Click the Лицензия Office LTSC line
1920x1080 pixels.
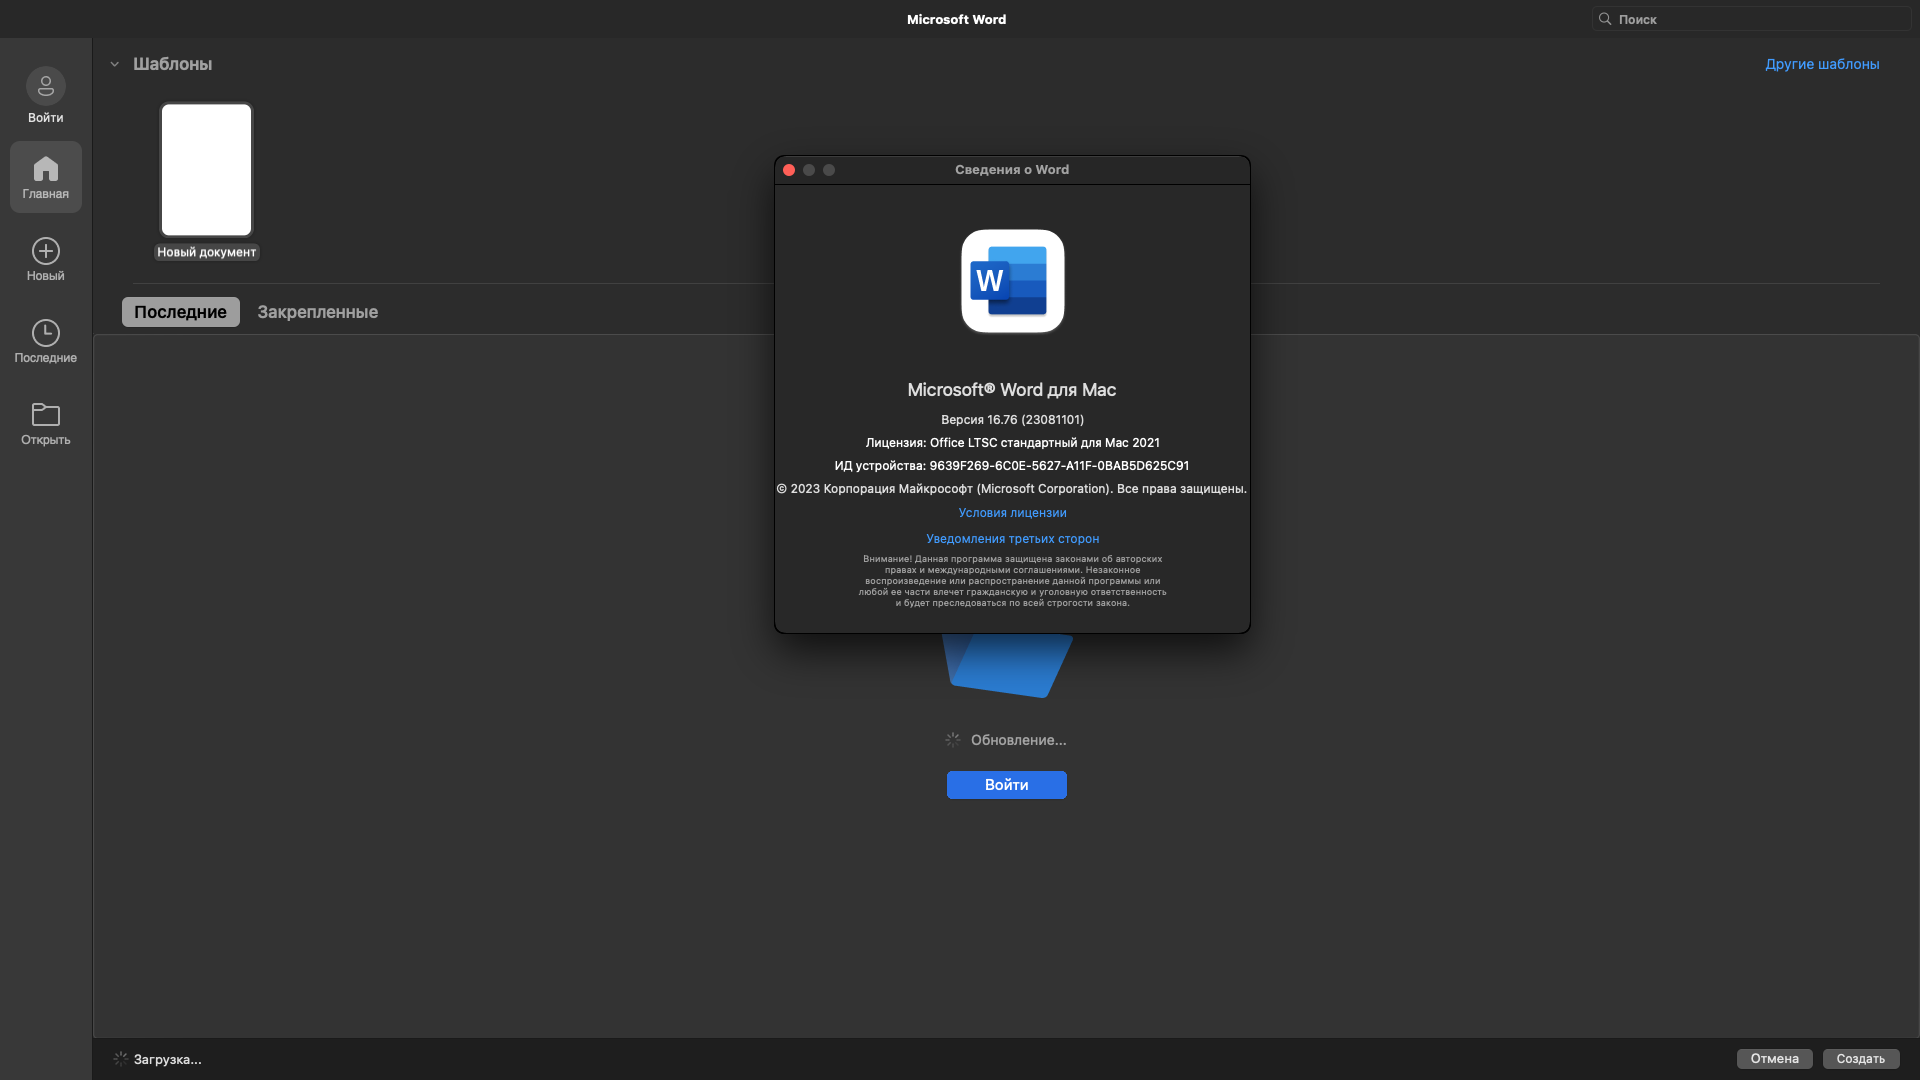click(1012, 443)
